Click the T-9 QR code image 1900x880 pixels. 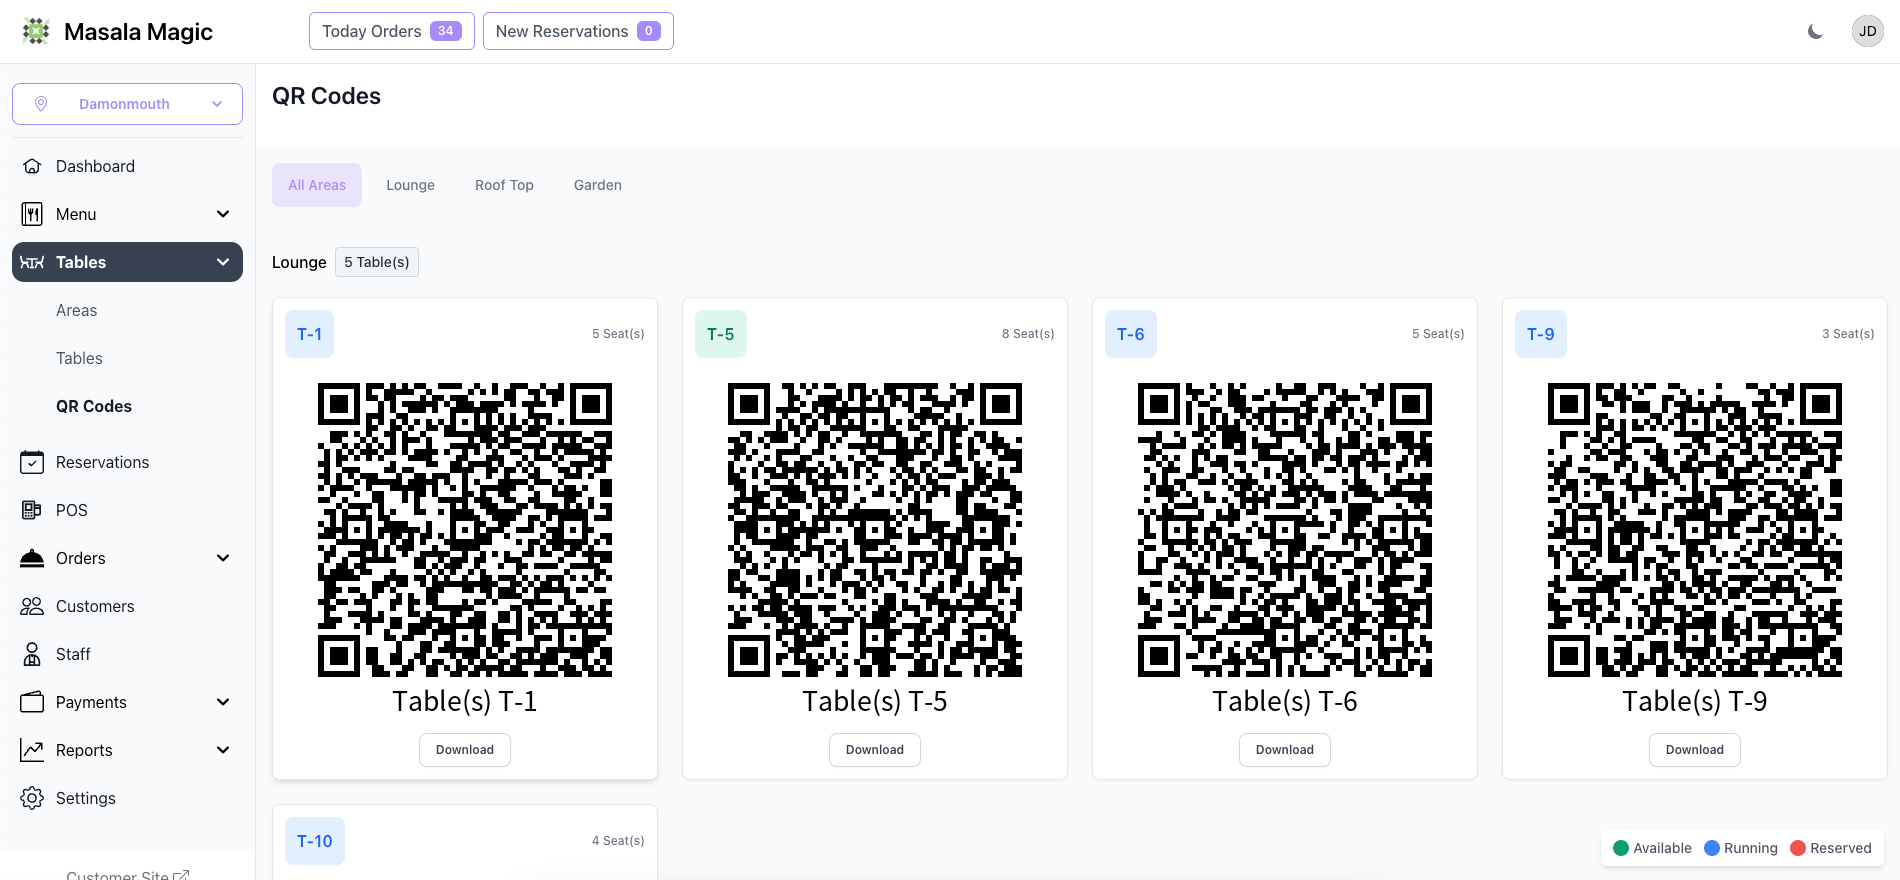[1695, 530]
